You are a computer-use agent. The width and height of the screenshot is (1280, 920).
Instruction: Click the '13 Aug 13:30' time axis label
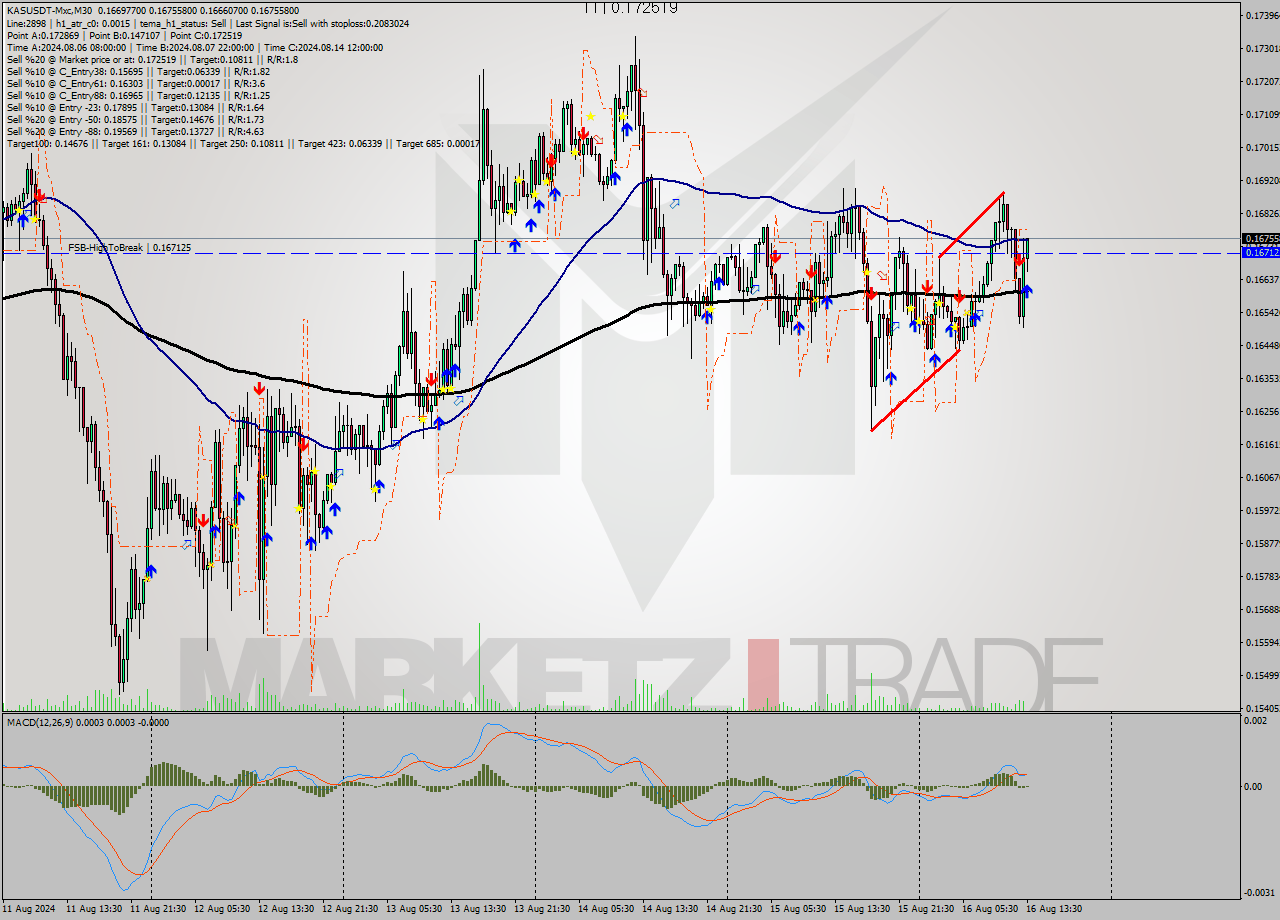pos(476,909)
